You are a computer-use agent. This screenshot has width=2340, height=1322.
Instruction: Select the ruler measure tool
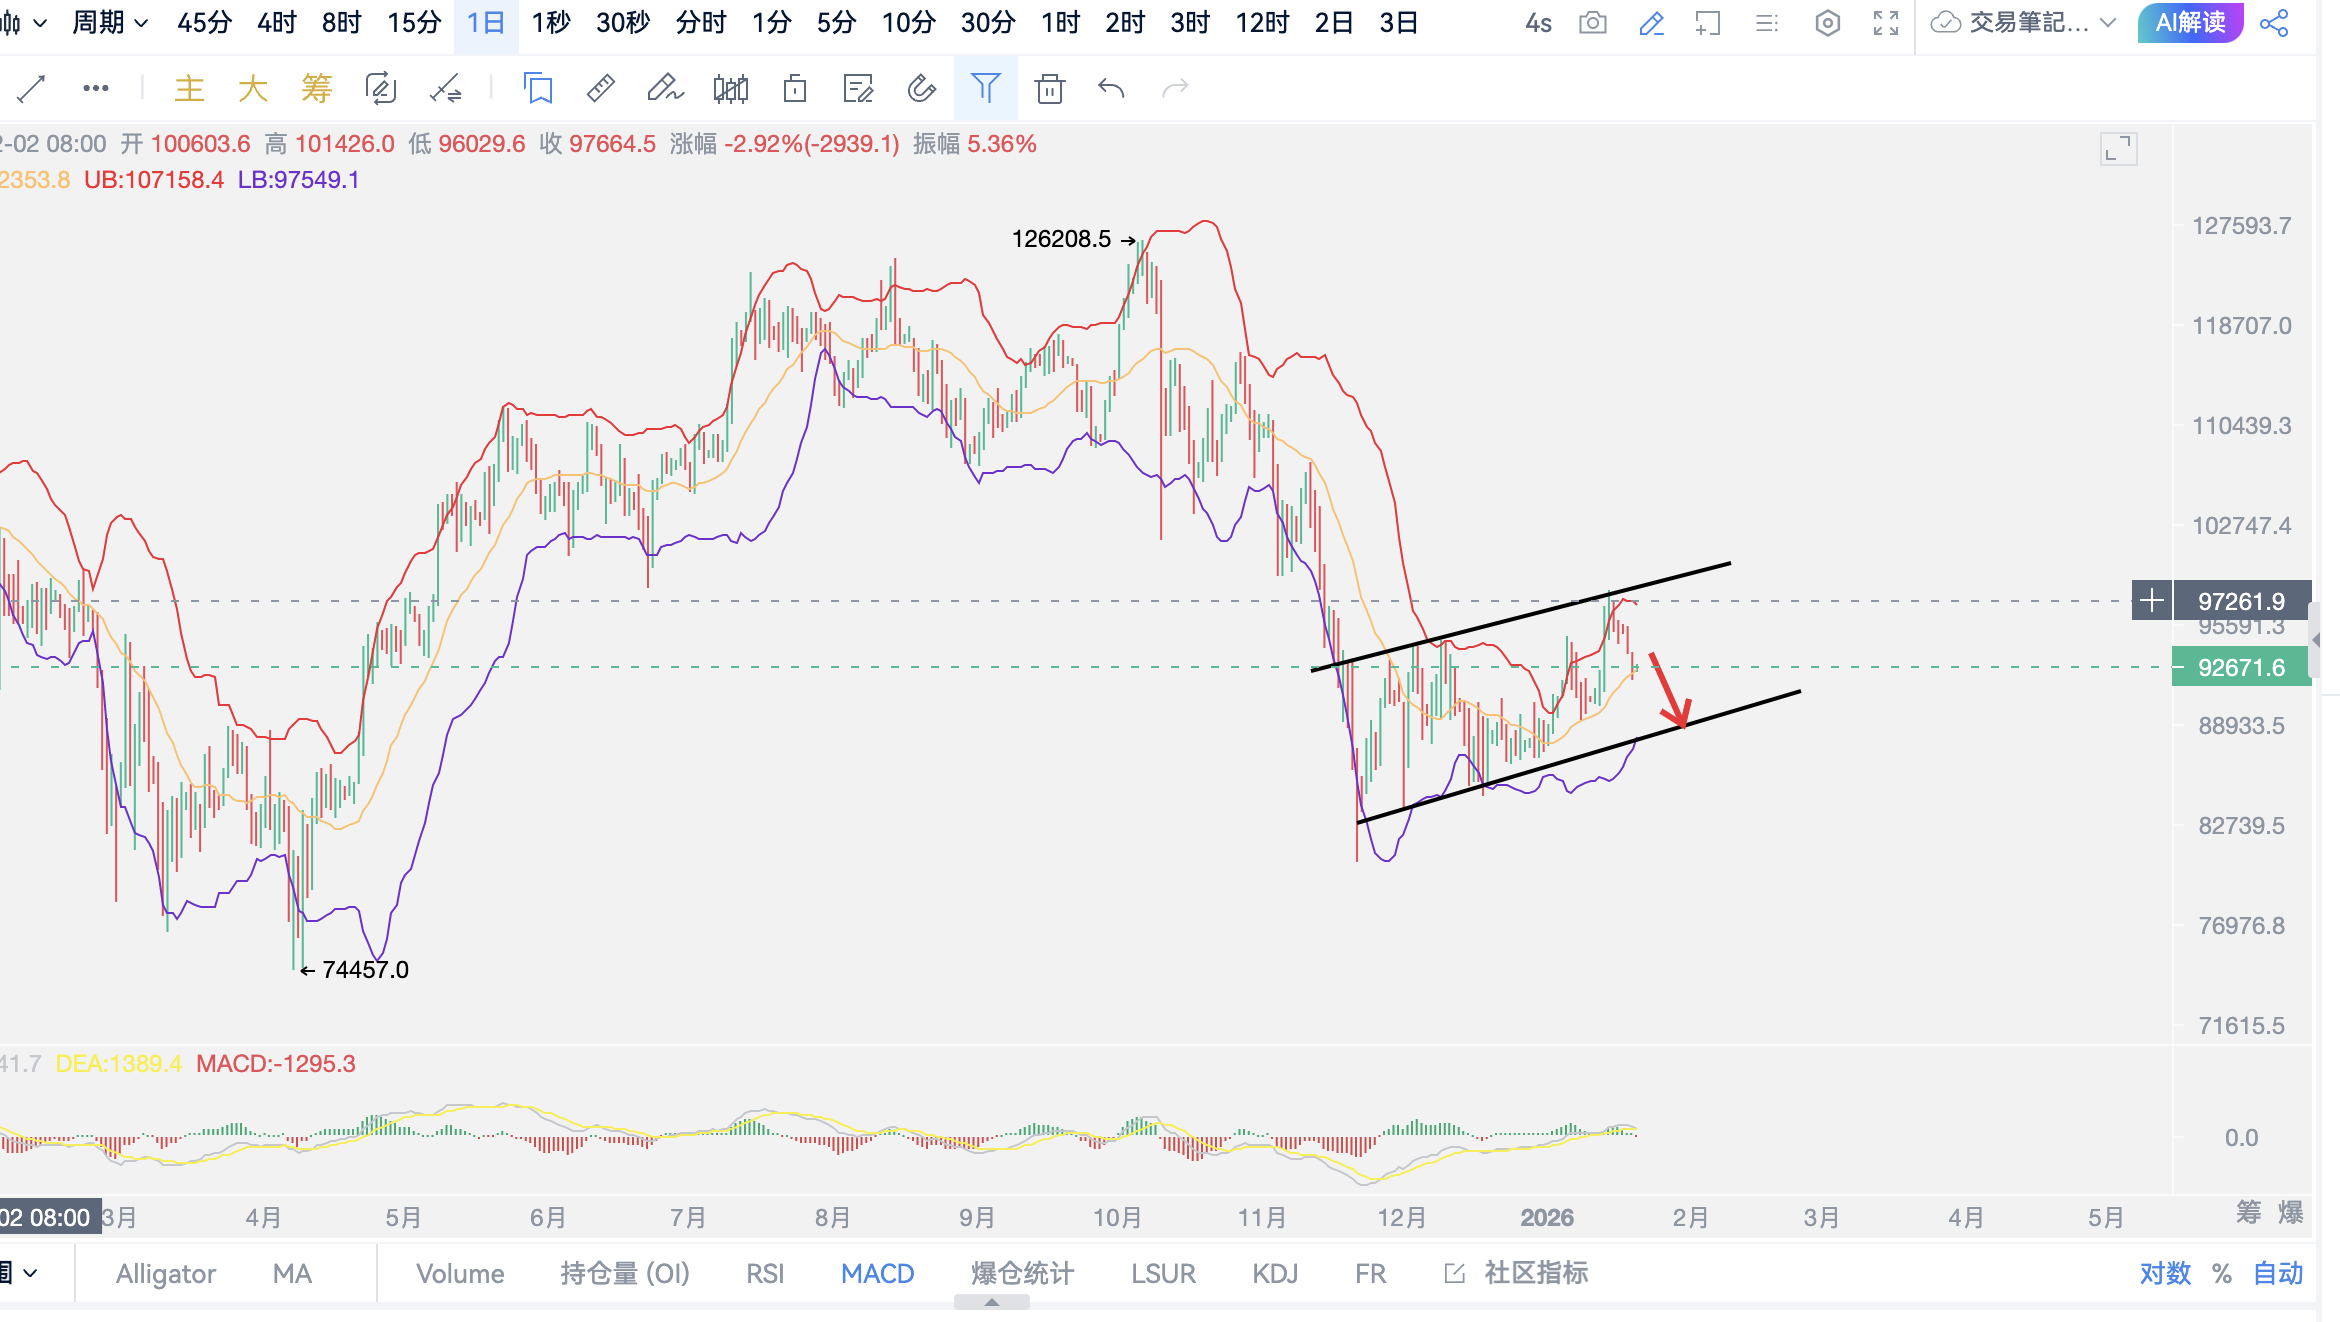click(x=600, y=89)
